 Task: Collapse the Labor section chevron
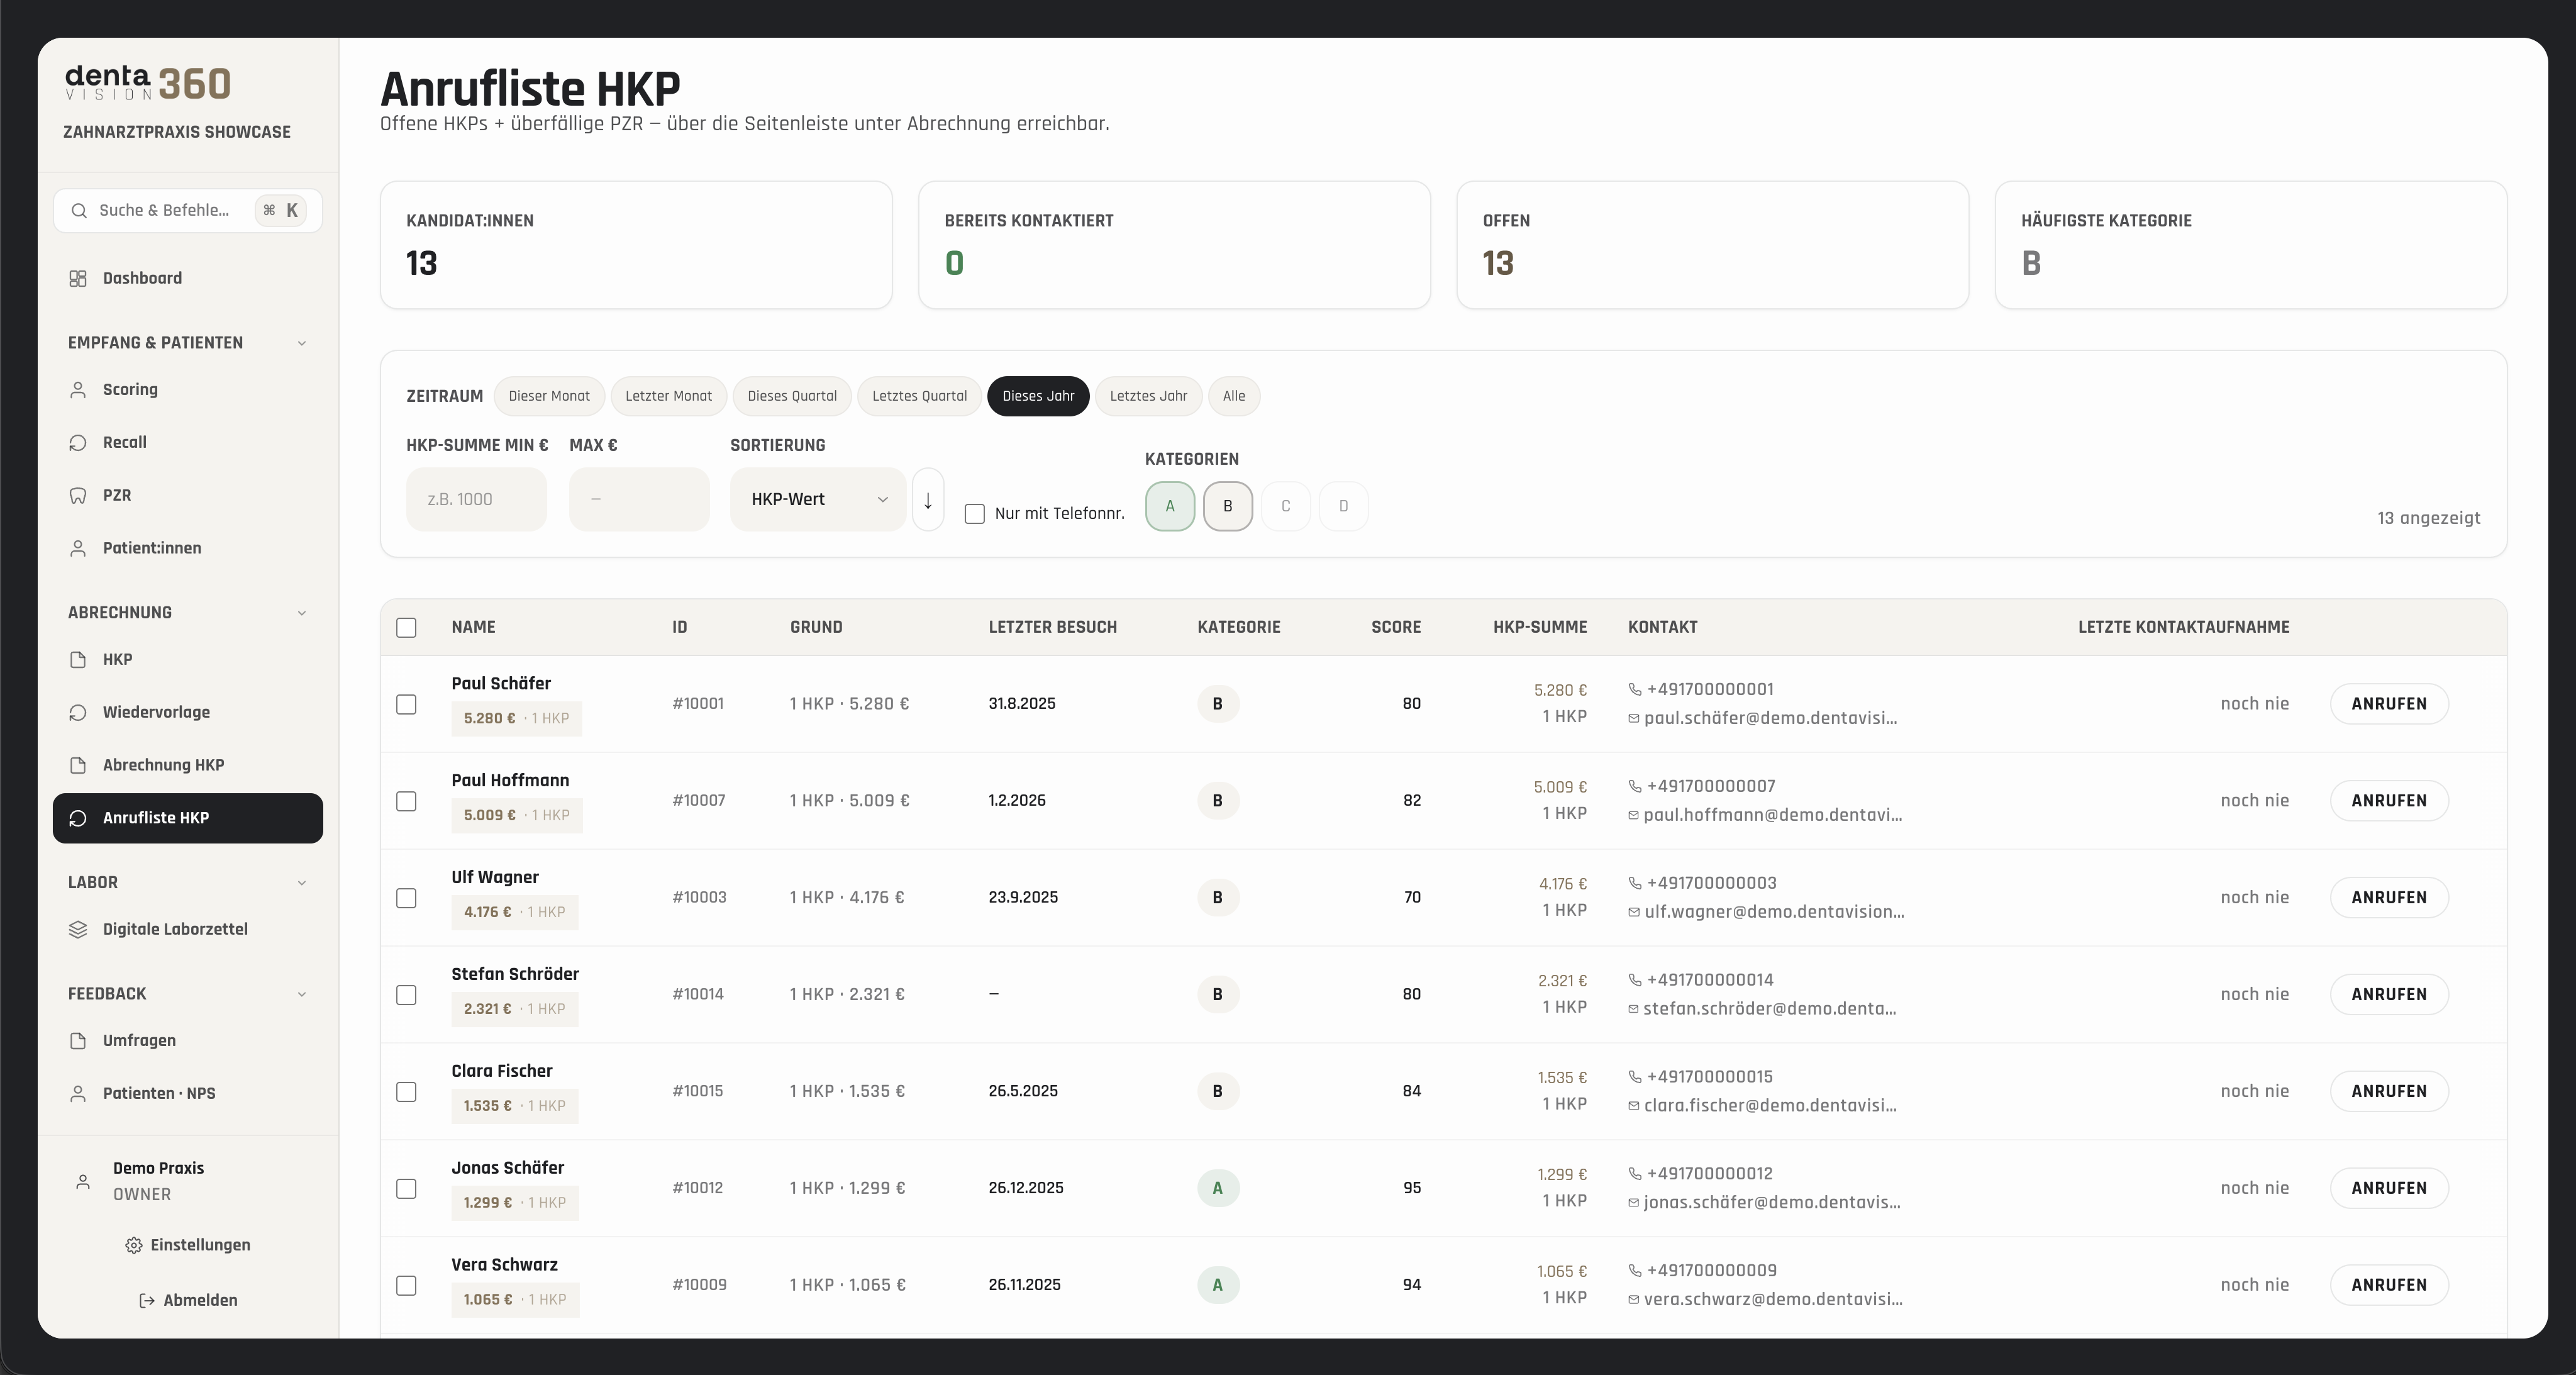[x=302, y=883]
